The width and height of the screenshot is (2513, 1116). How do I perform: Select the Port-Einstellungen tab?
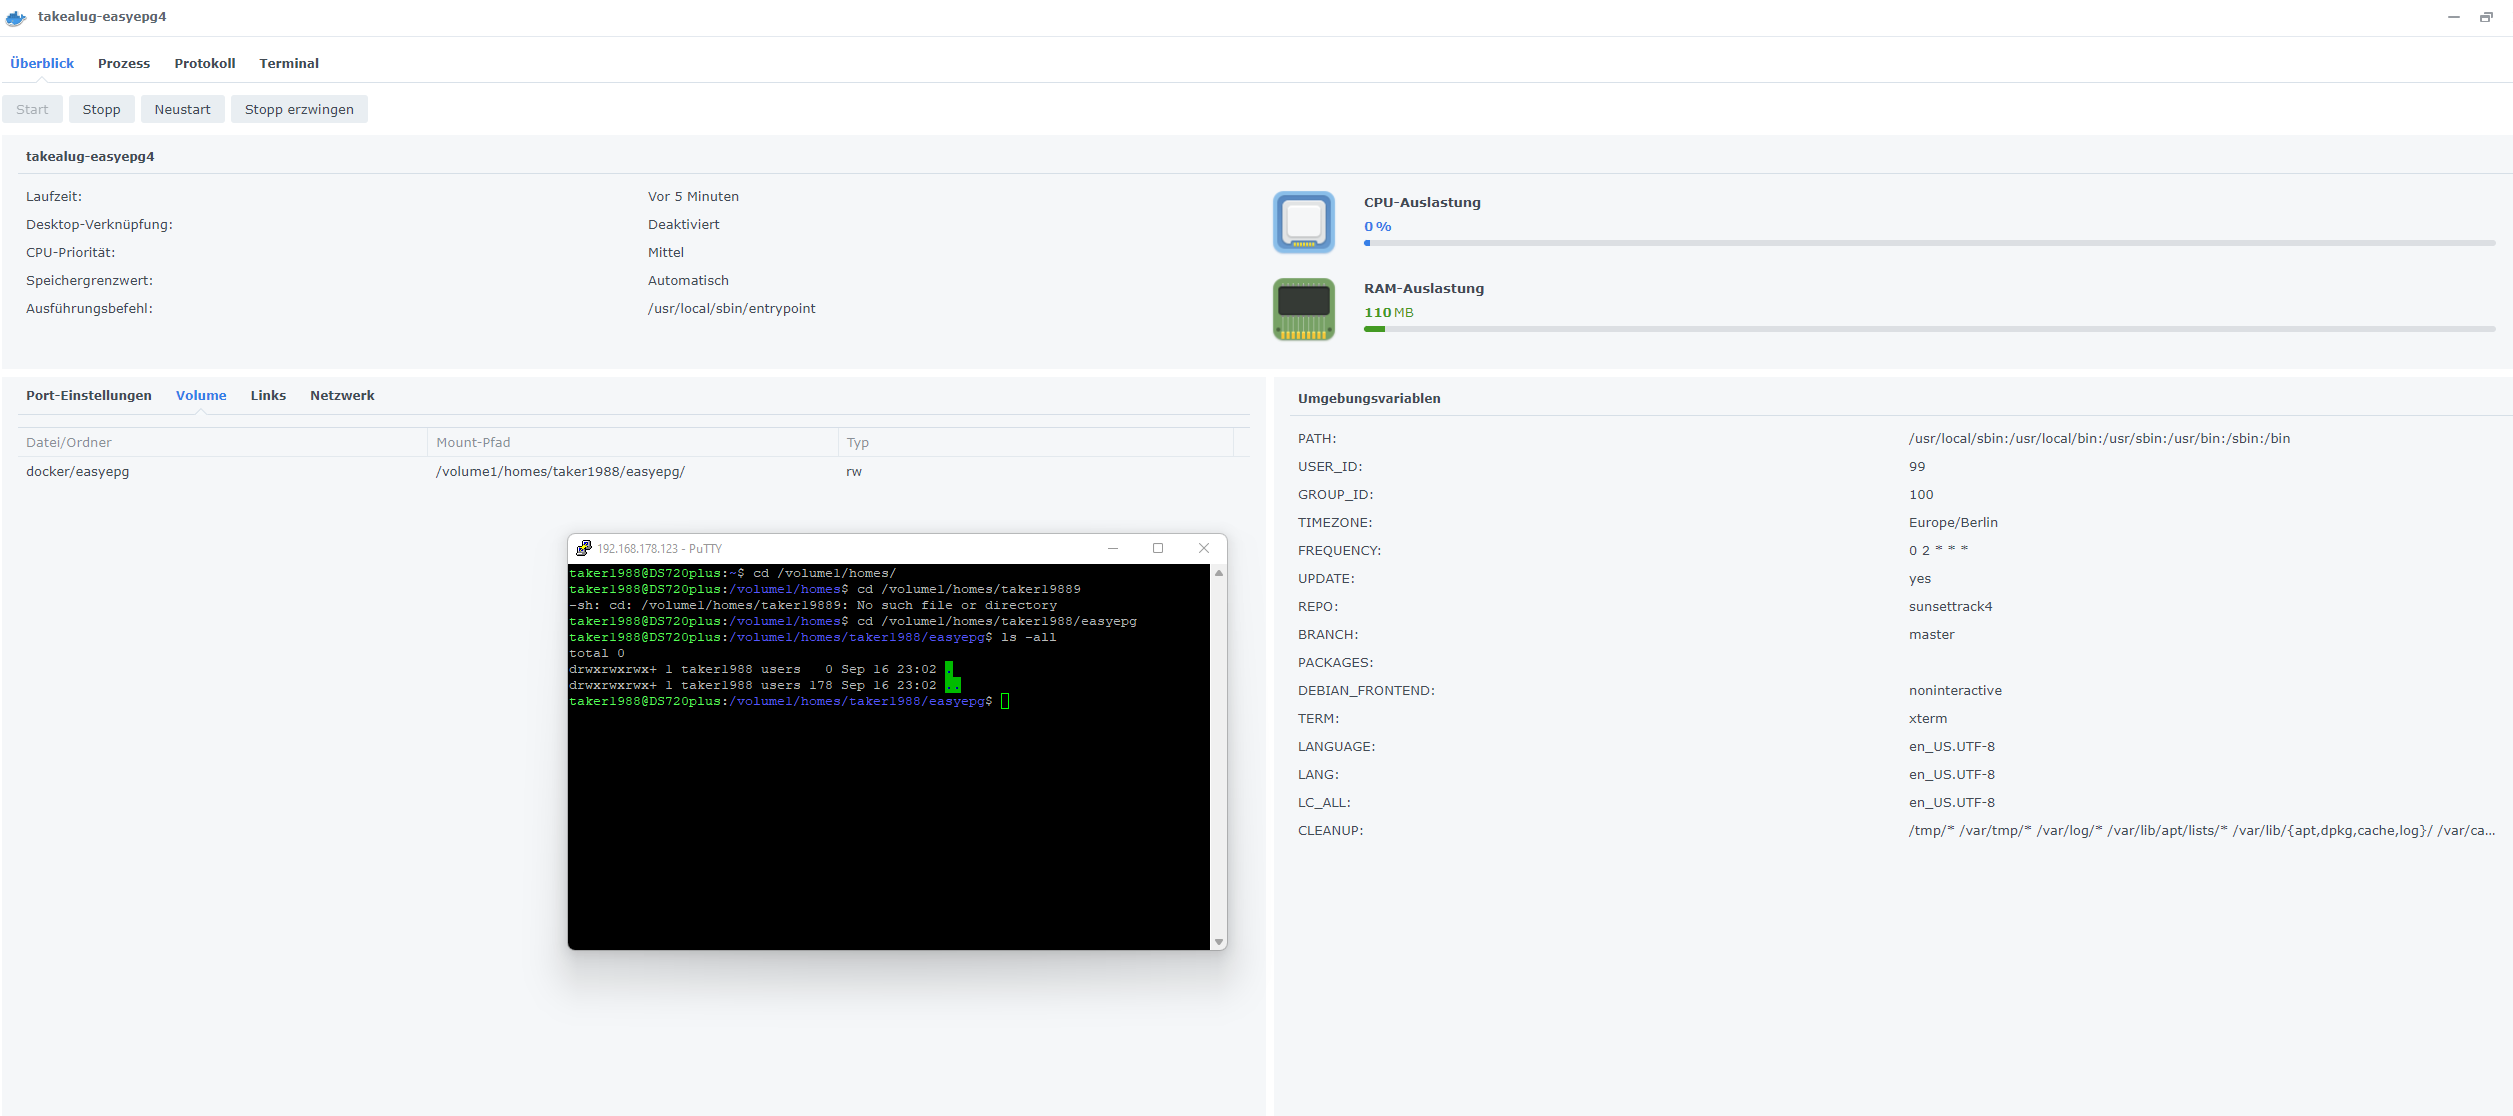coord(89,395)
